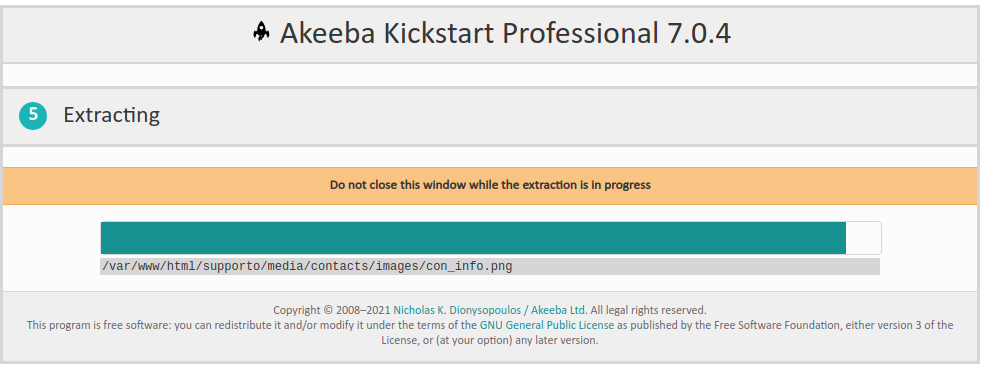Open the GNU General Public License link

[547, 325]
